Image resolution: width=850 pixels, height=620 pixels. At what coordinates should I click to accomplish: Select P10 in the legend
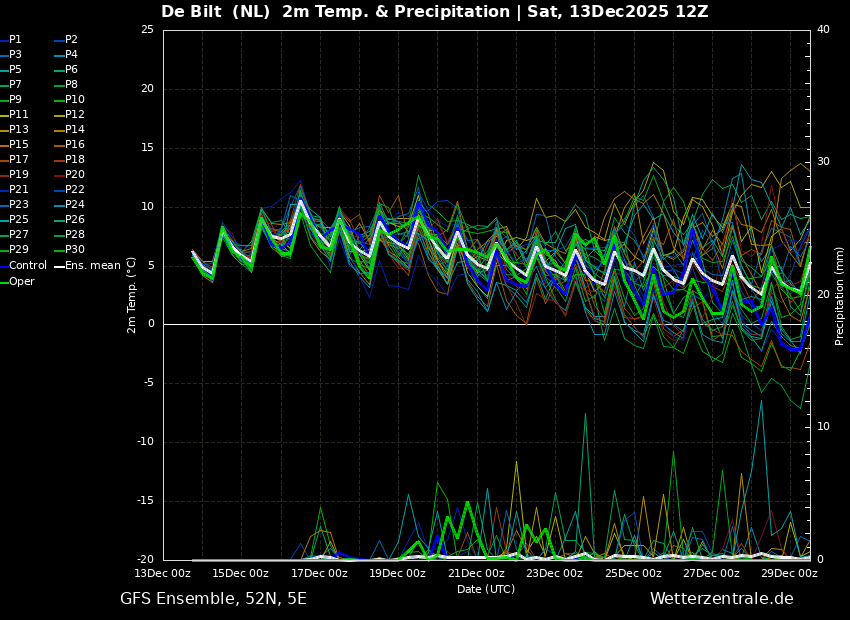[75, 100]
